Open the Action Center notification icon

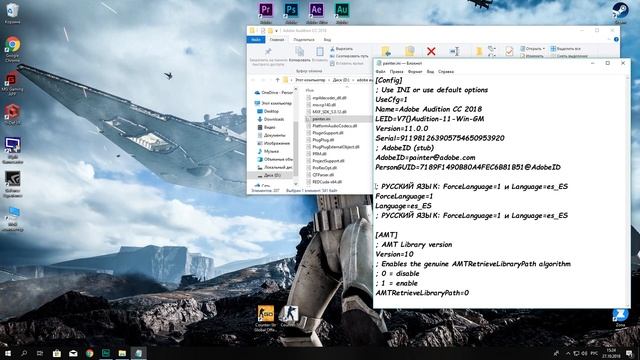pos(629,353)
